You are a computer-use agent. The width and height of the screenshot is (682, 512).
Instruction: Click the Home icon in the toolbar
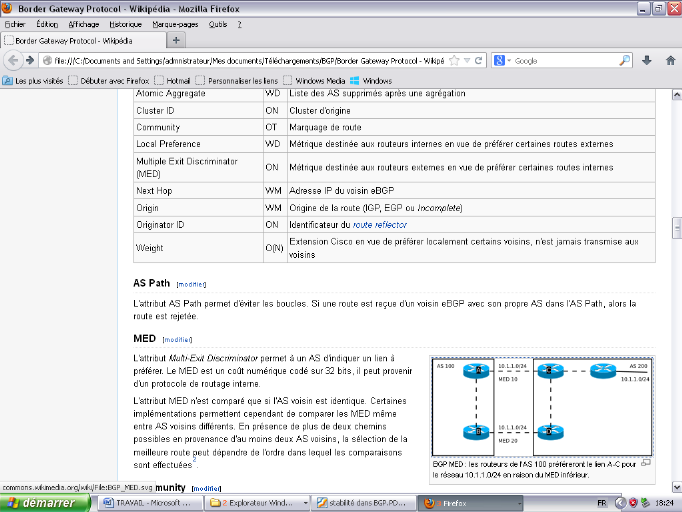tap(669, 60)
